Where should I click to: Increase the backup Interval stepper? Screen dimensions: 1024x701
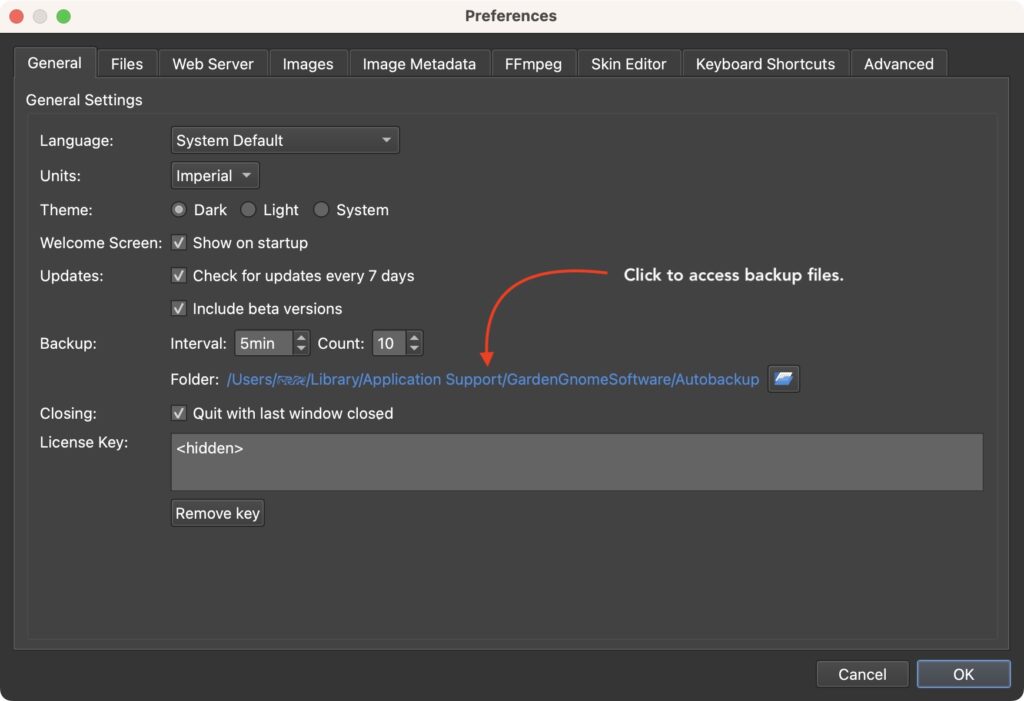300,337
